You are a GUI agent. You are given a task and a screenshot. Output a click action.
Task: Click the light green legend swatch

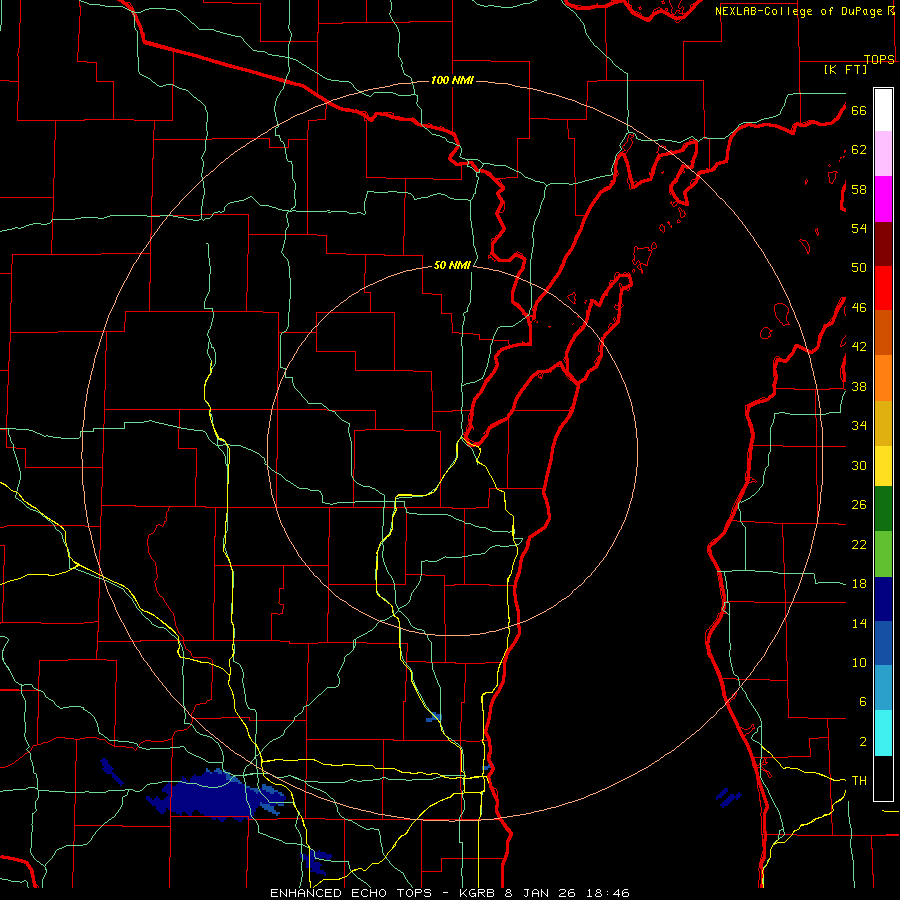[883, 554]
